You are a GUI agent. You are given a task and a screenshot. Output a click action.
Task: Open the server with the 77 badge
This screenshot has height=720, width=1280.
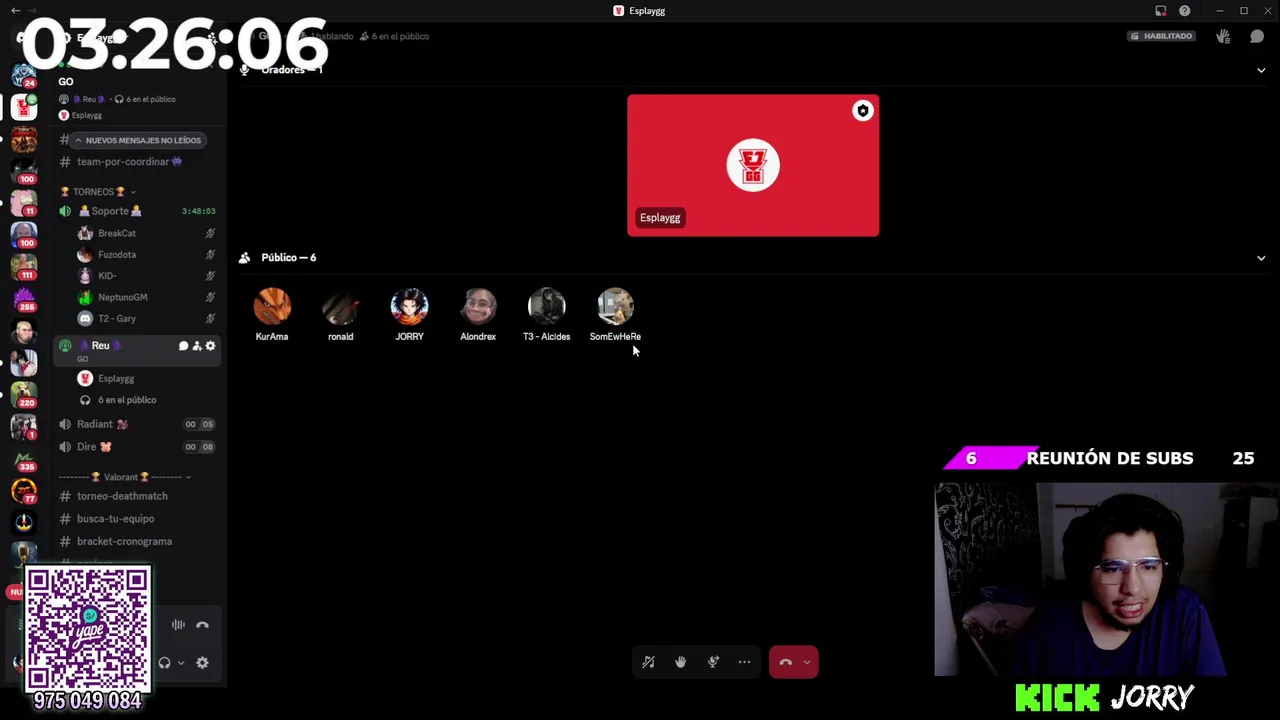[x=24, y=491]
